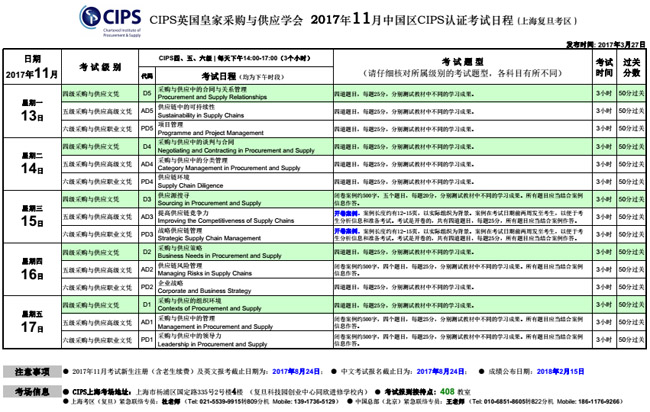This screenshot has height=412, width=650.
Task: Click the CIPS logo at top
Action: [x=110, y=21]
